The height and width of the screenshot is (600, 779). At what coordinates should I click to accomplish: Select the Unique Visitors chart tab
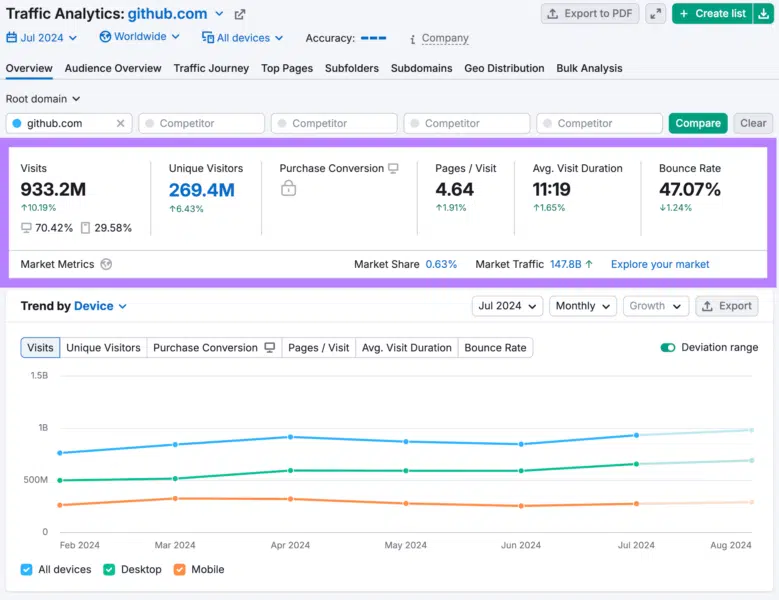tap(103, 348)
